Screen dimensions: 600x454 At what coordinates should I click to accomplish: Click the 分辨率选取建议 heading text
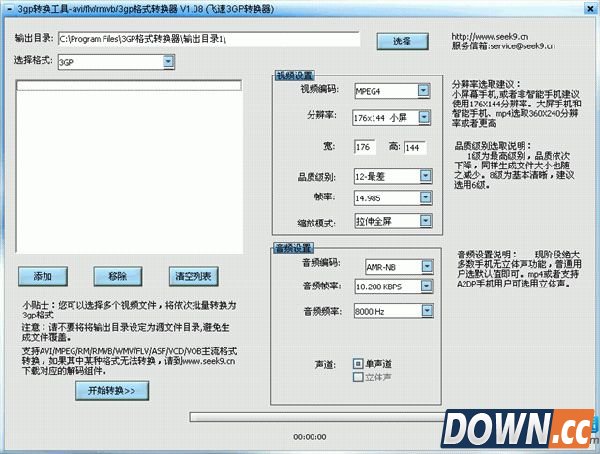486,84
